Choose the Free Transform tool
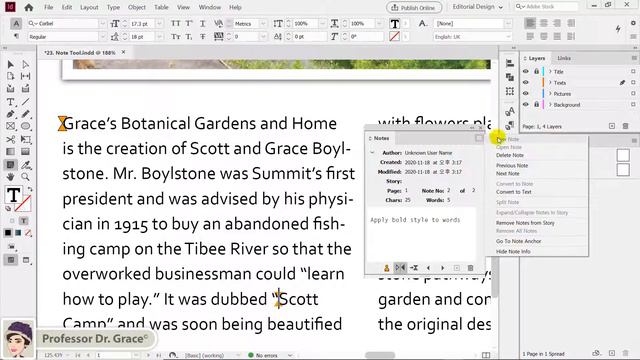Viewport: 640px width, 360px height. (x=25, y=140)
